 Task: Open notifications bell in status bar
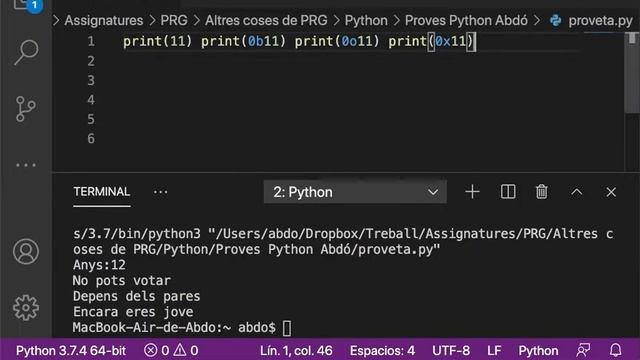(x=616, y=350)
